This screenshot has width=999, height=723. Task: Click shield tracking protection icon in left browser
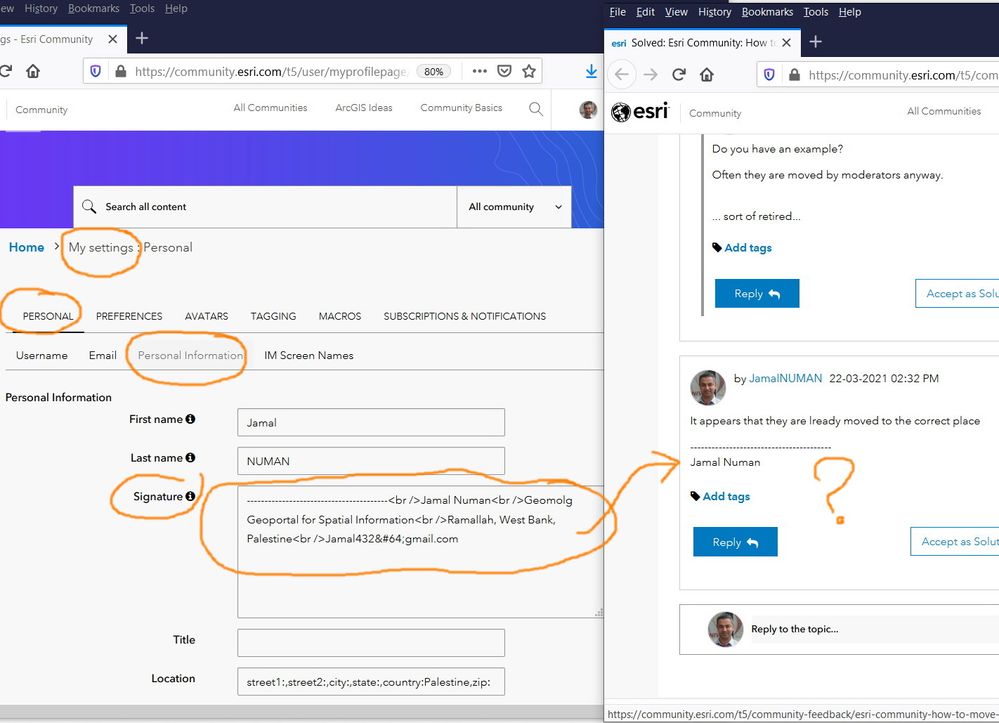[96, 71]
